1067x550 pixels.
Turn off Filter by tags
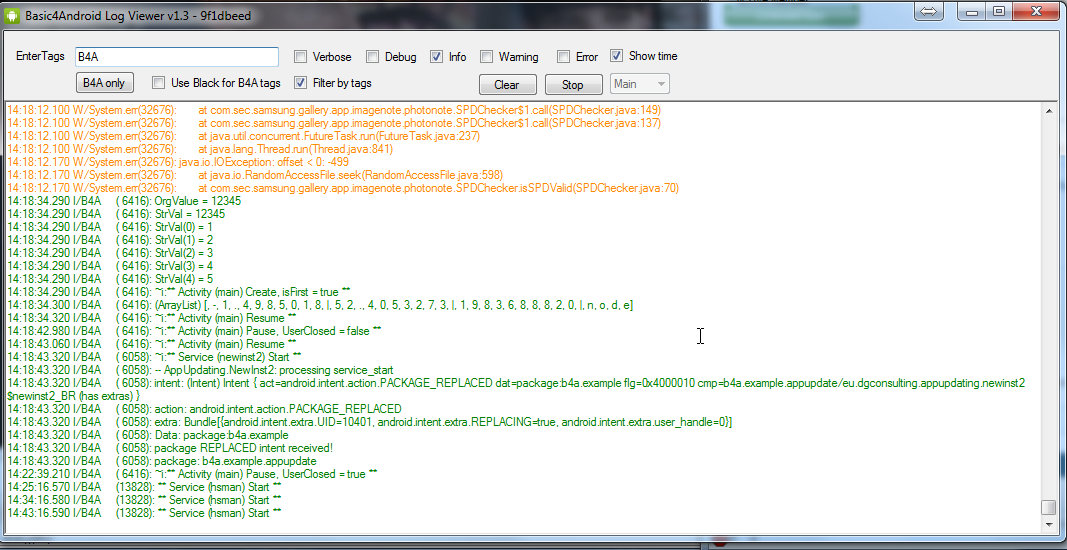coord(300,83)
